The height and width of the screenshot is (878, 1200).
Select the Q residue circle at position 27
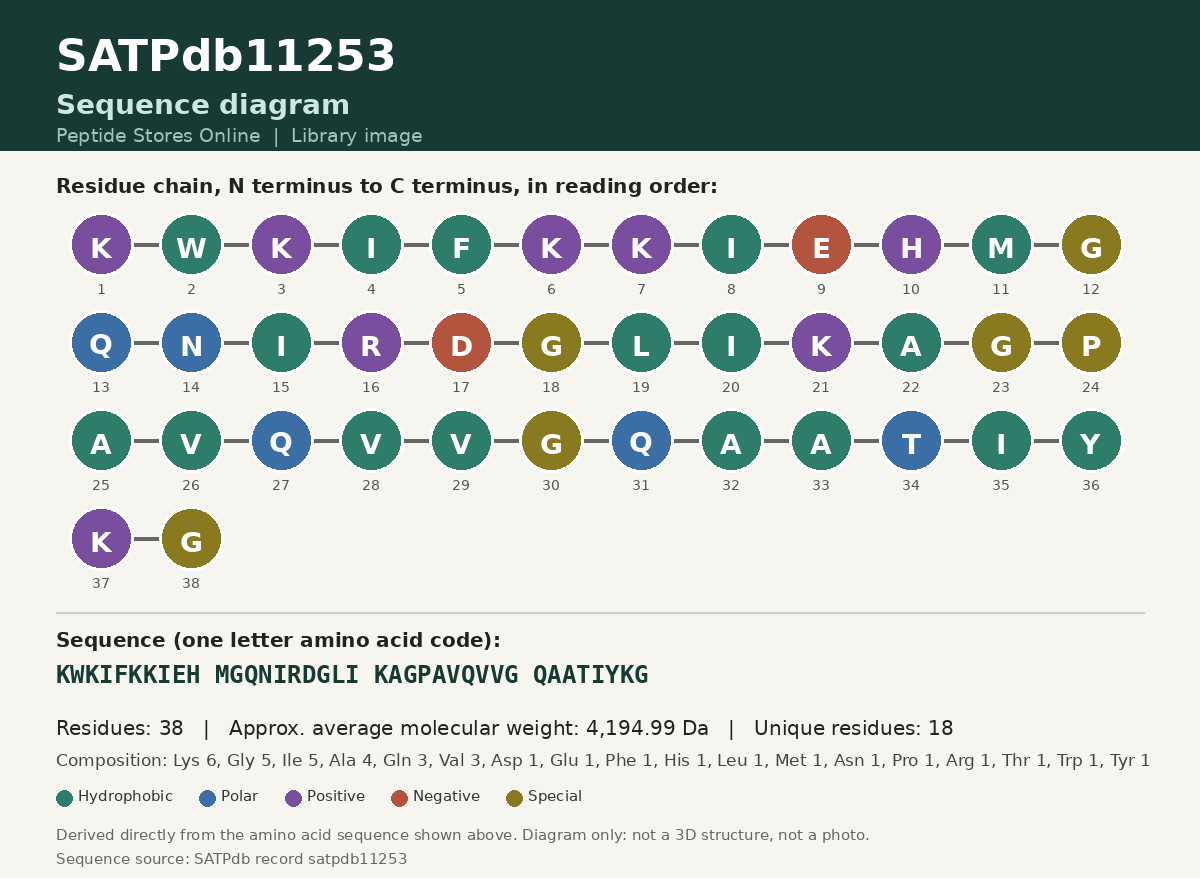click(281, 441)
